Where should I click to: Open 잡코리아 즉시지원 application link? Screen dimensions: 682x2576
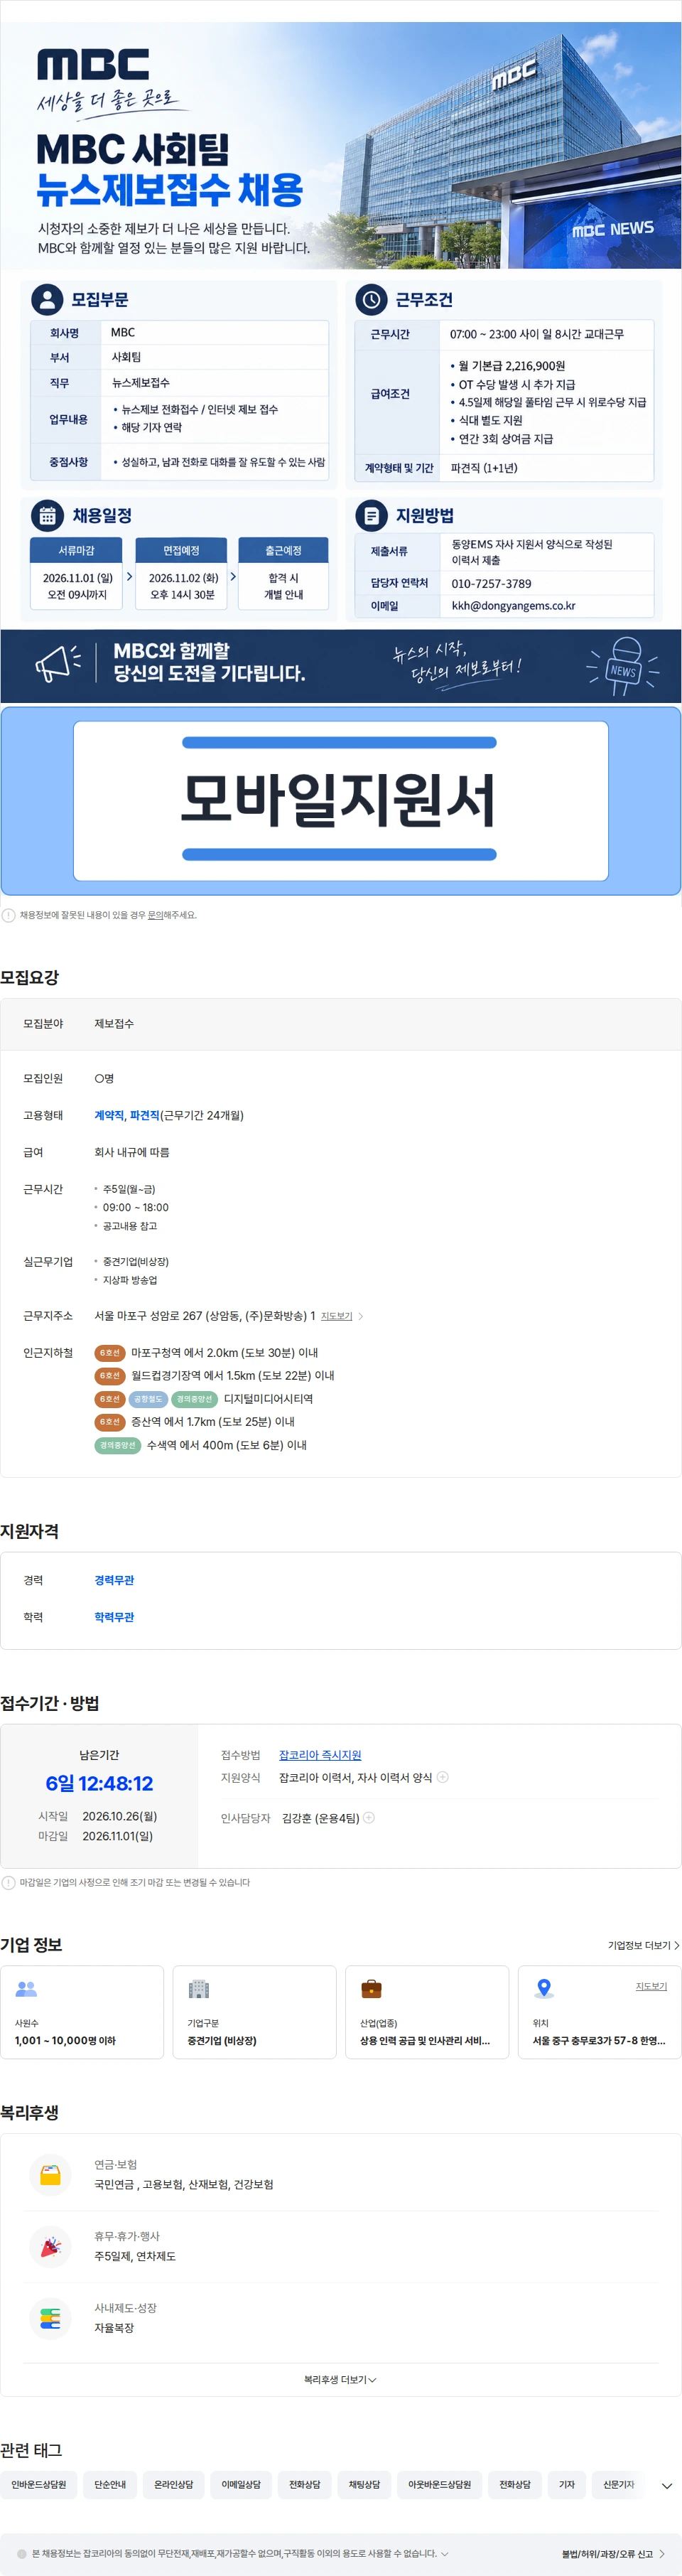[320, 1755]
